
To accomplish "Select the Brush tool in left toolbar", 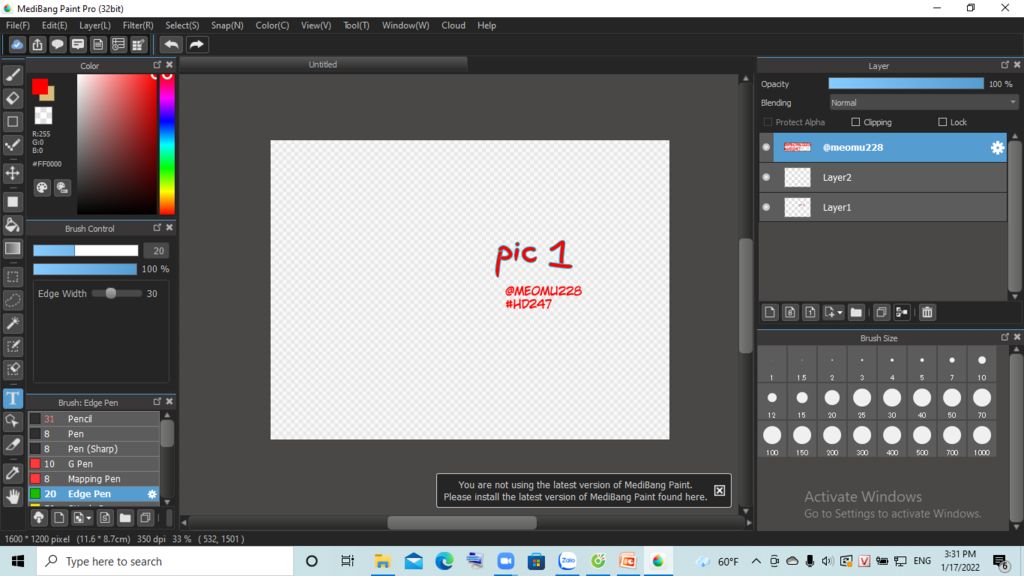I will click(12, 75).
